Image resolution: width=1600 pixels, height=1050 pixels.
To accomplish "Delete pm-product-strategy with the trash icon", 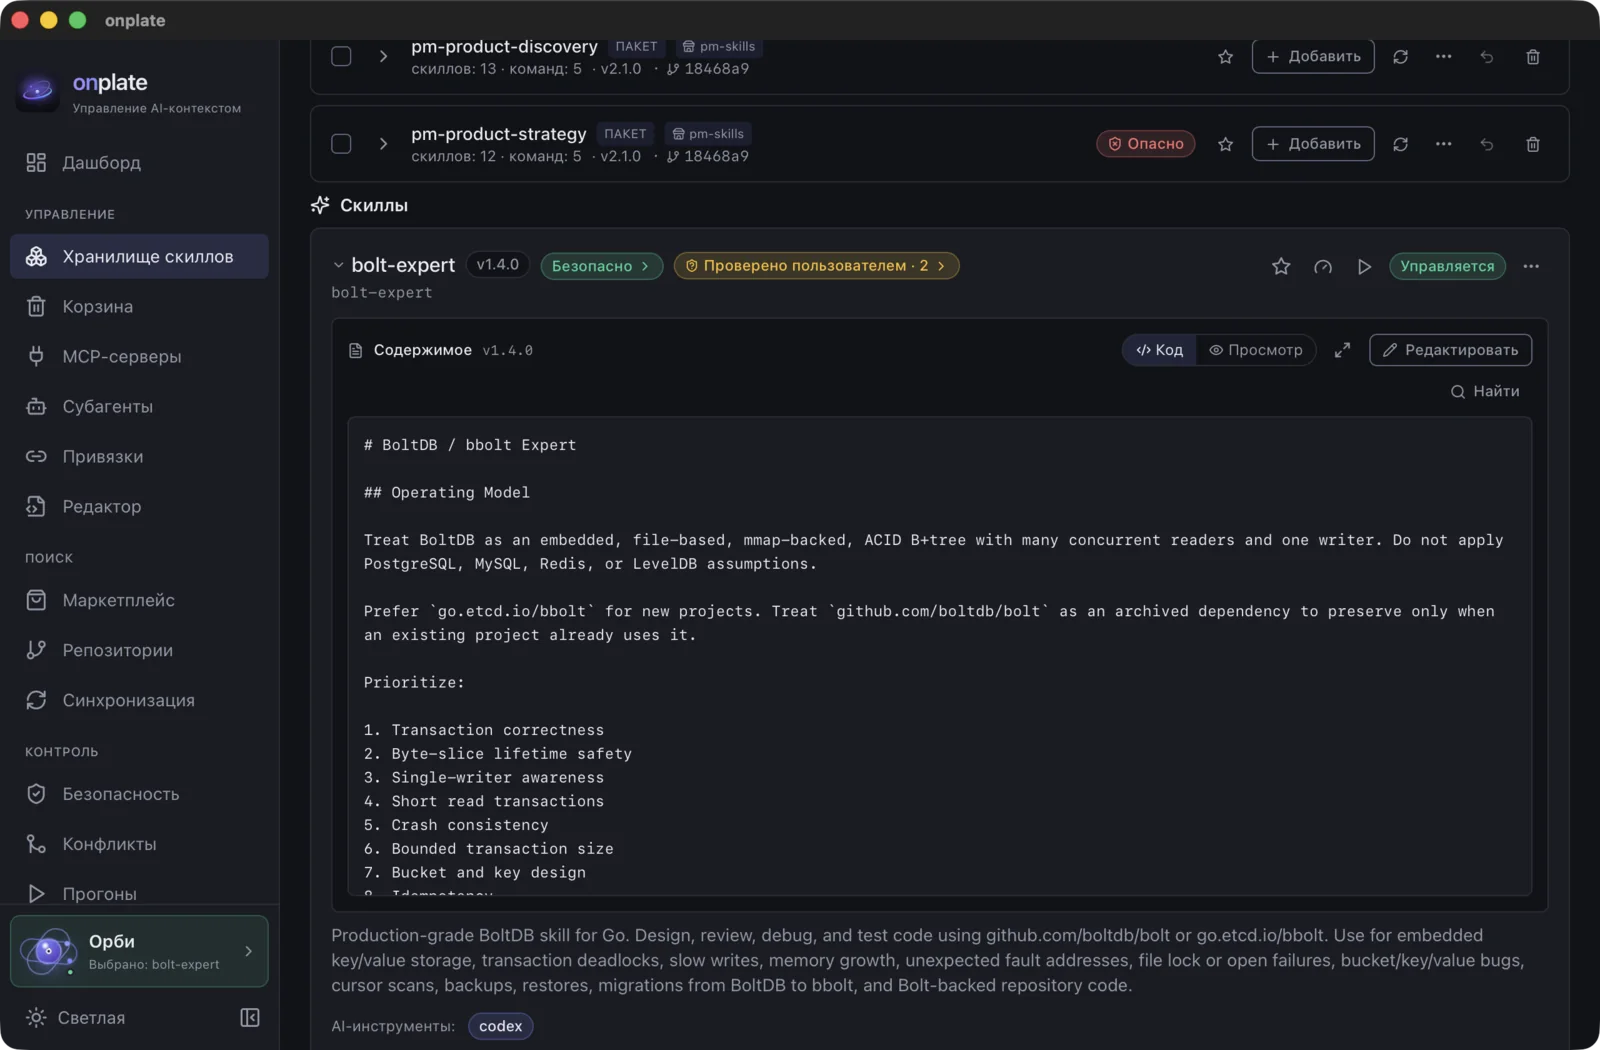I will (x=1533, y=144).
